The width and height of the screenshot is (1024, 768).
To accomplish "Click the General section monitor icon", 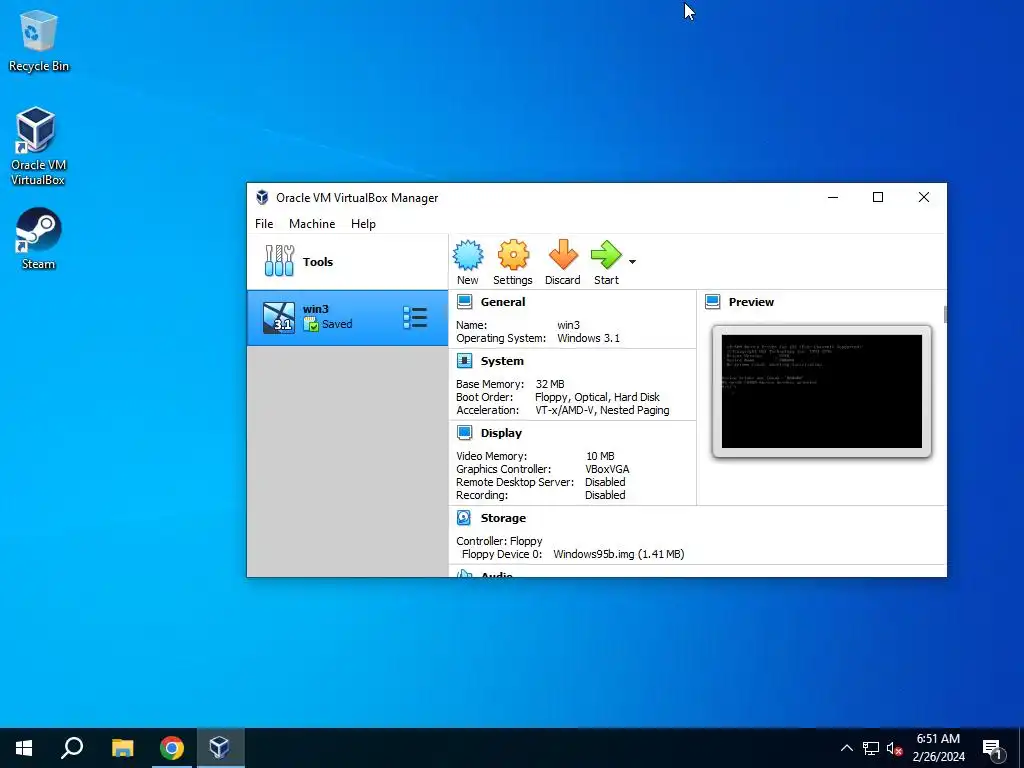I will (464, 302).
